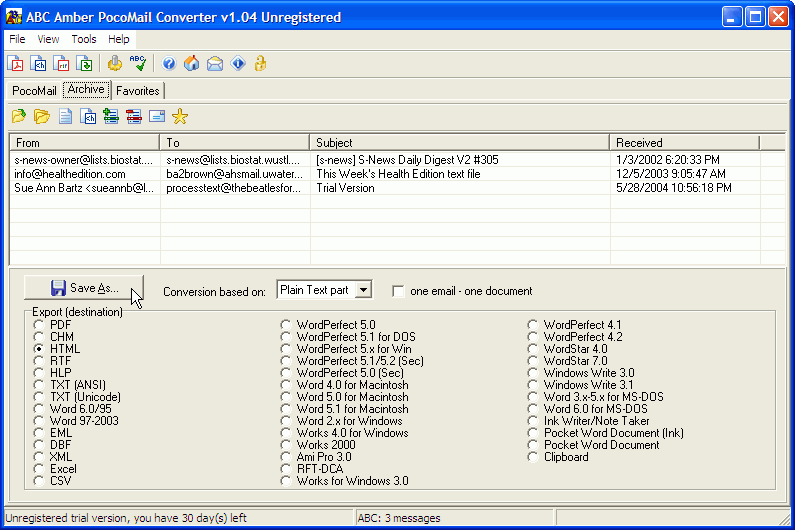795x530 pixels.
Task: Select RTF export radio button
Action: pos(39,361)
